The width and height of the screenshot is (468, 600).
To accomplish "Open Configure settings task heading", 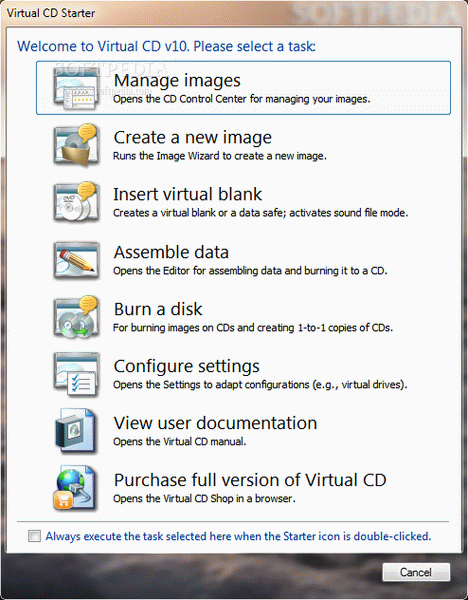I will coord(187,366).
